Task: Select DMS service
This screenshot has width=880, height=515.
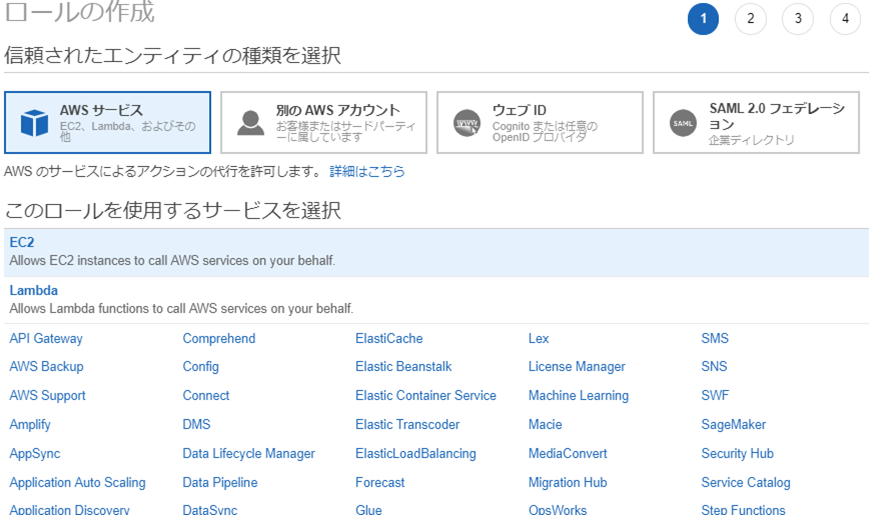Action: click(x=196, y=424)
